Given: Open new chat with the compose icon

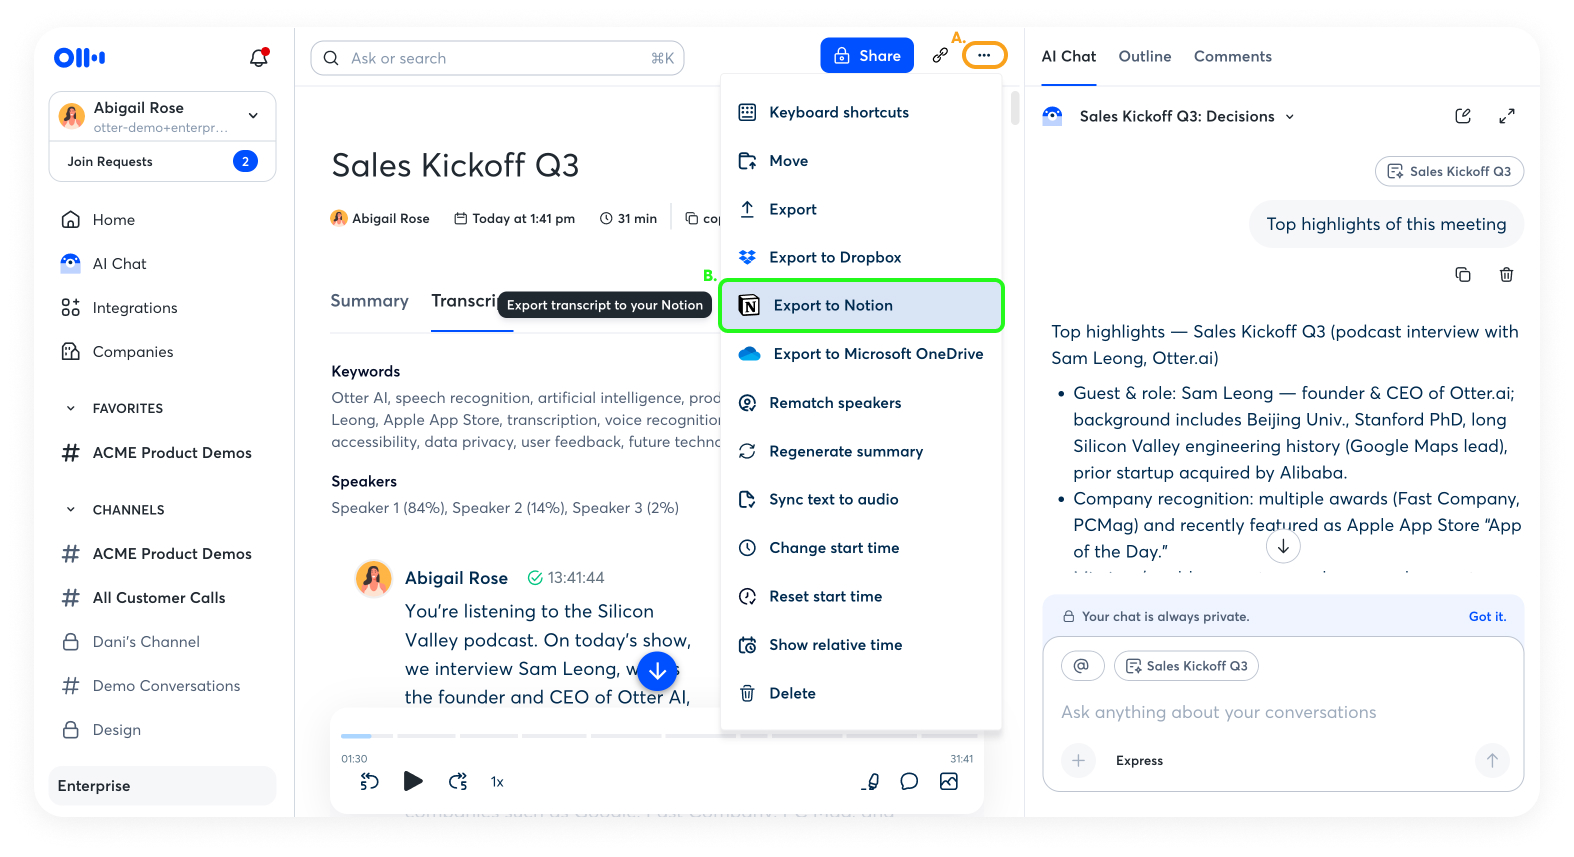Looking at the screenshot, I should point(1463,116).
